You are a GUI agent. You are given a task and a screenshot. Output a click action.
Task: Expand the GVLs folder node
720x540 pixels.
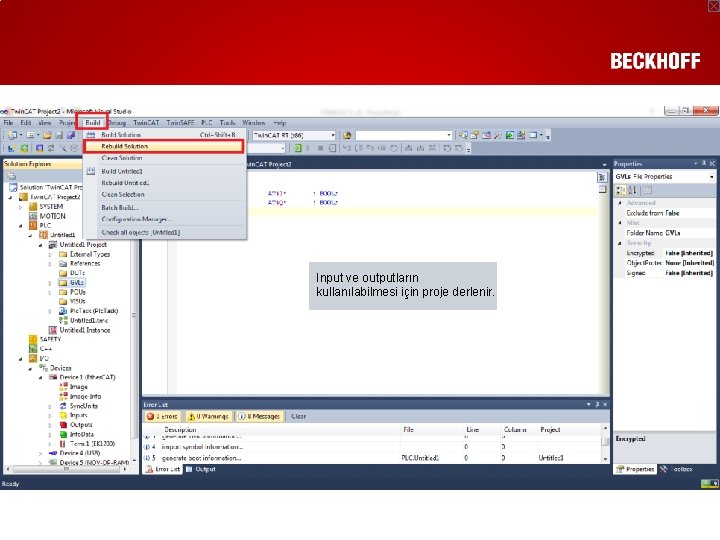pyautogui.click(x=51, y=283)
